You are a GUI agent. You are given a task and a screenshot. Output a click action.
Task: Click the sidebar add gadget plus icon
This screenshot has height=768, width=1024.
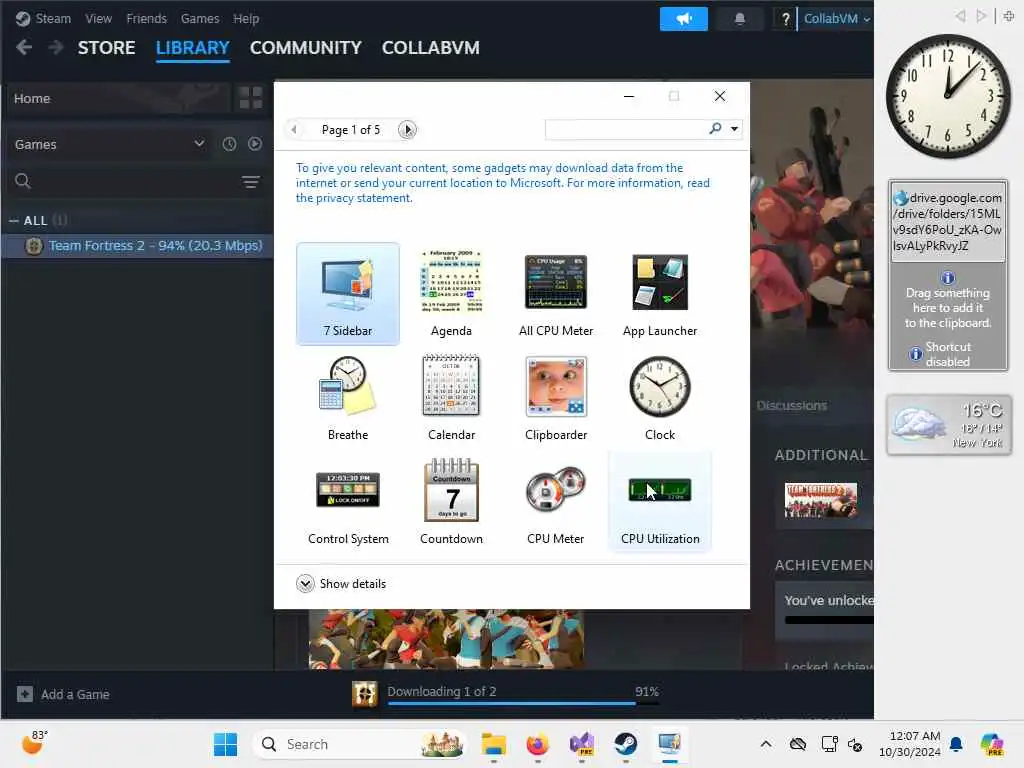[1009, 16]
